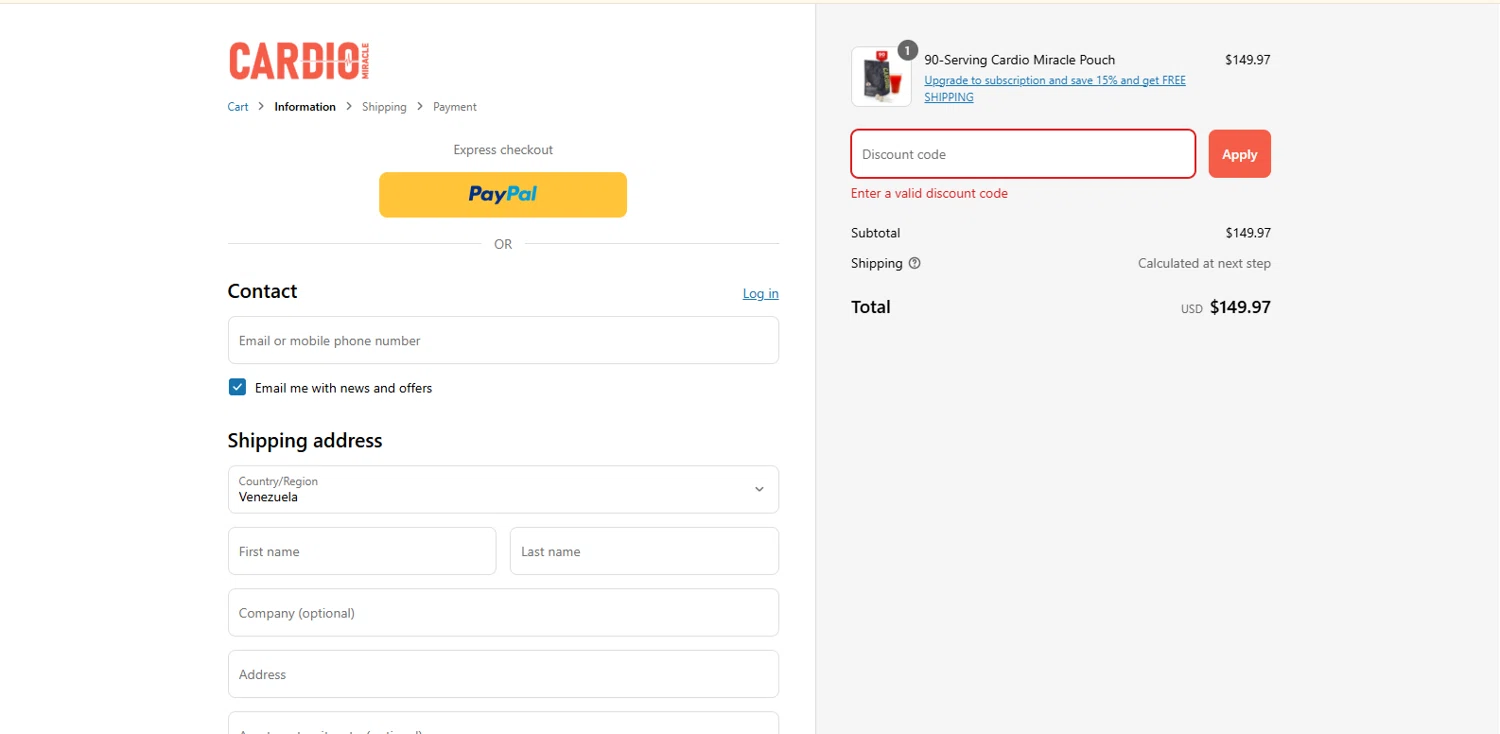Click the Log in link
This screenshot has width=1500, height=734.
[x=760, y=293]
